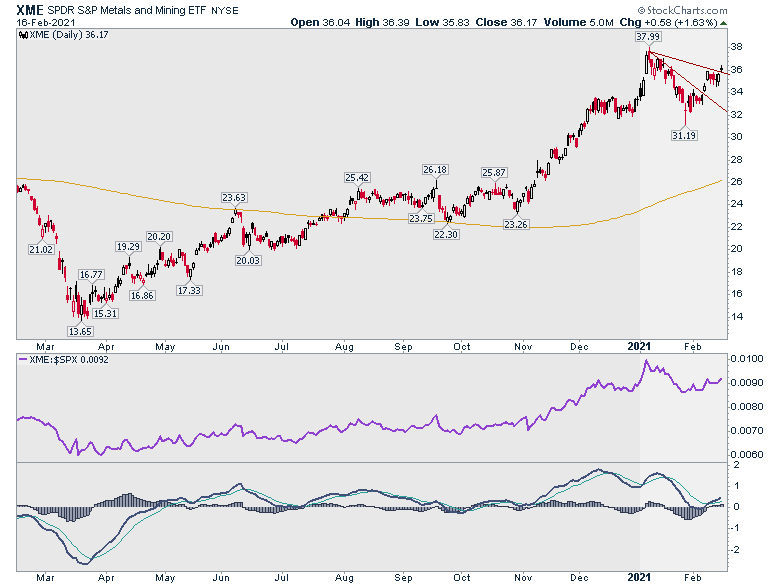
Task: Click the High 36.39 value in header
Action: [383, 22]
